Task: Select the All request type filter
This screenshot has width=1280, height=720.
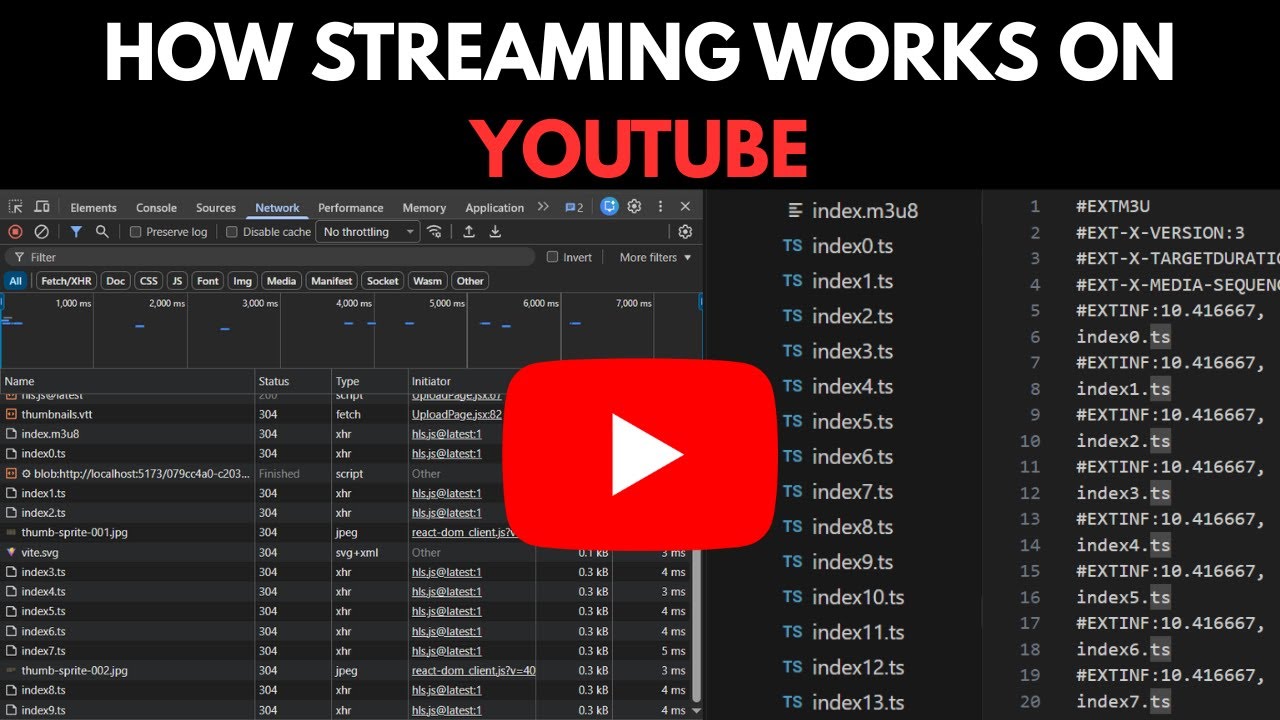Action: tap(15, 281)
